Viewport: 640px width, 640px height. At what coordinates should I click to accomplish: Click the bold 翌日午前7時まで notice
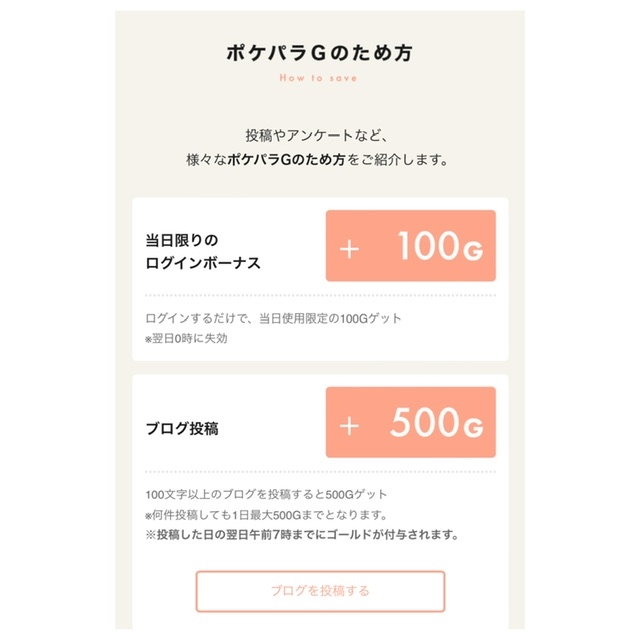point(300,535)
